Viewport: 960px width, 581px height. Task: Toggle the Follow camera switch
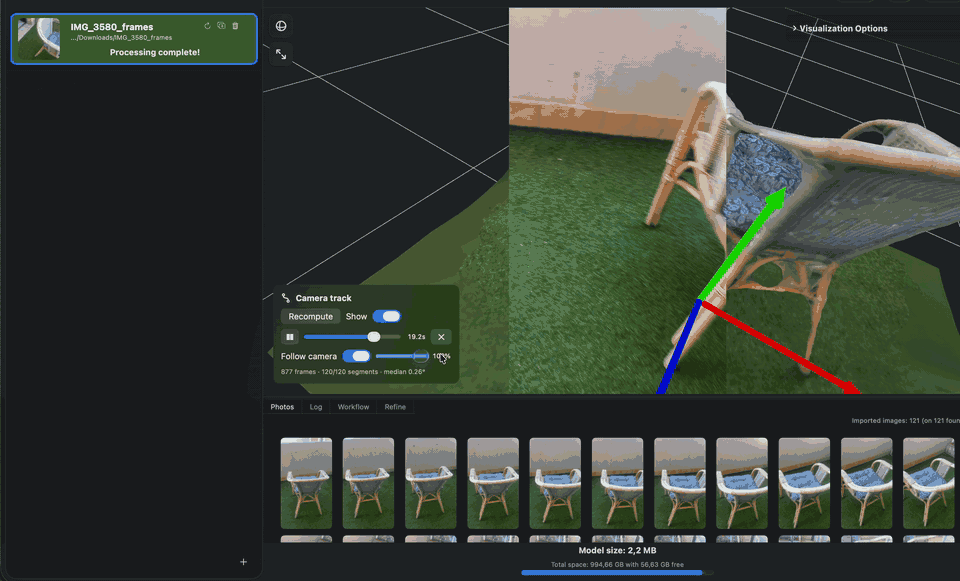pos(356,356)
